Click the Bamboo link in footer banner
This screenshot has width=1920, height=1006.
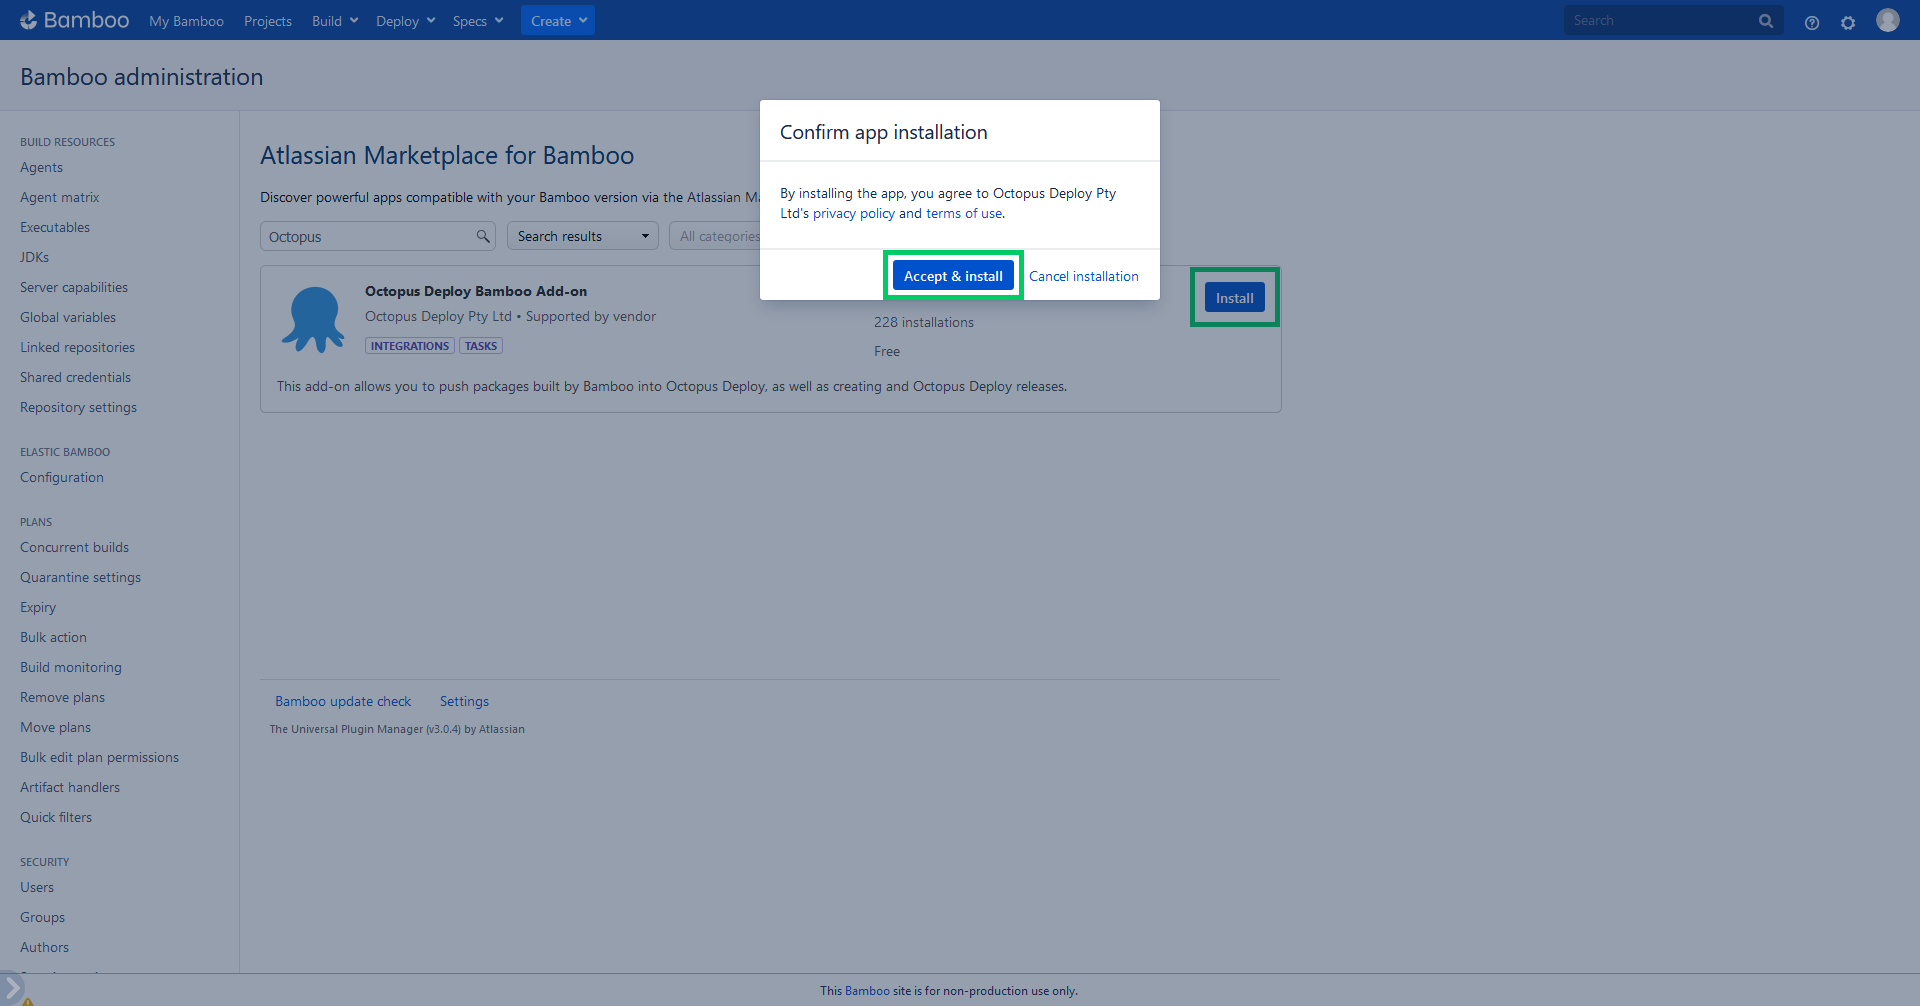tap(867, 991)
